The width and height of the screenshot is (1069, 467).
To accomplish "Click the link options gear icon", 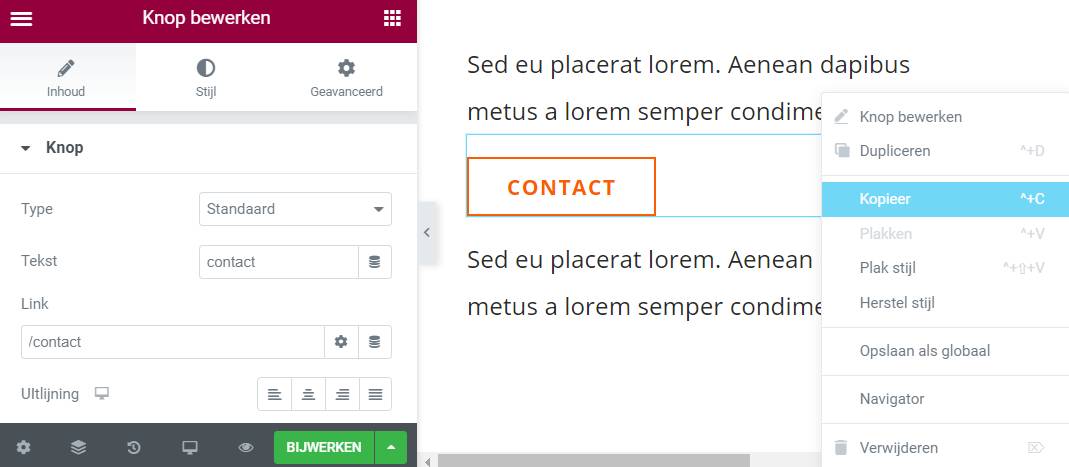I will coord(341,342).
